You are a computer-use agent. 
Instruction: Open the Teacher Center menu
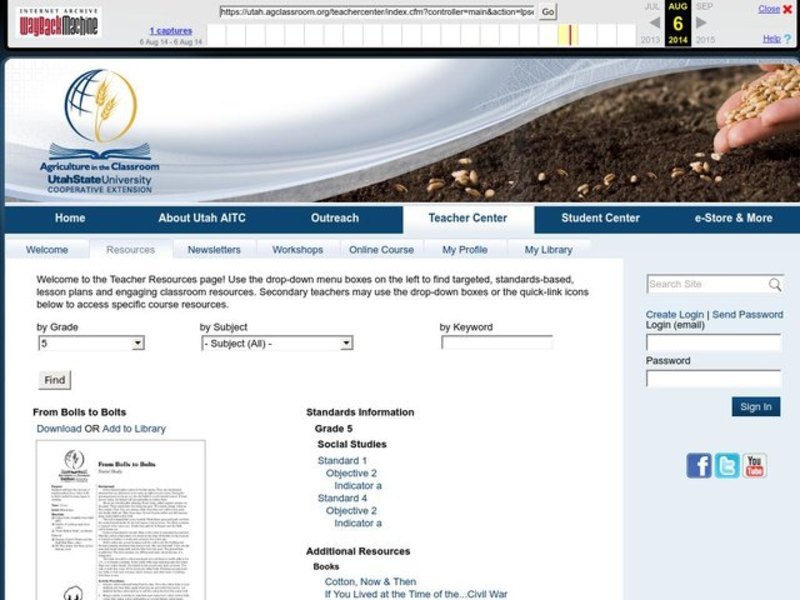(467, 218)
